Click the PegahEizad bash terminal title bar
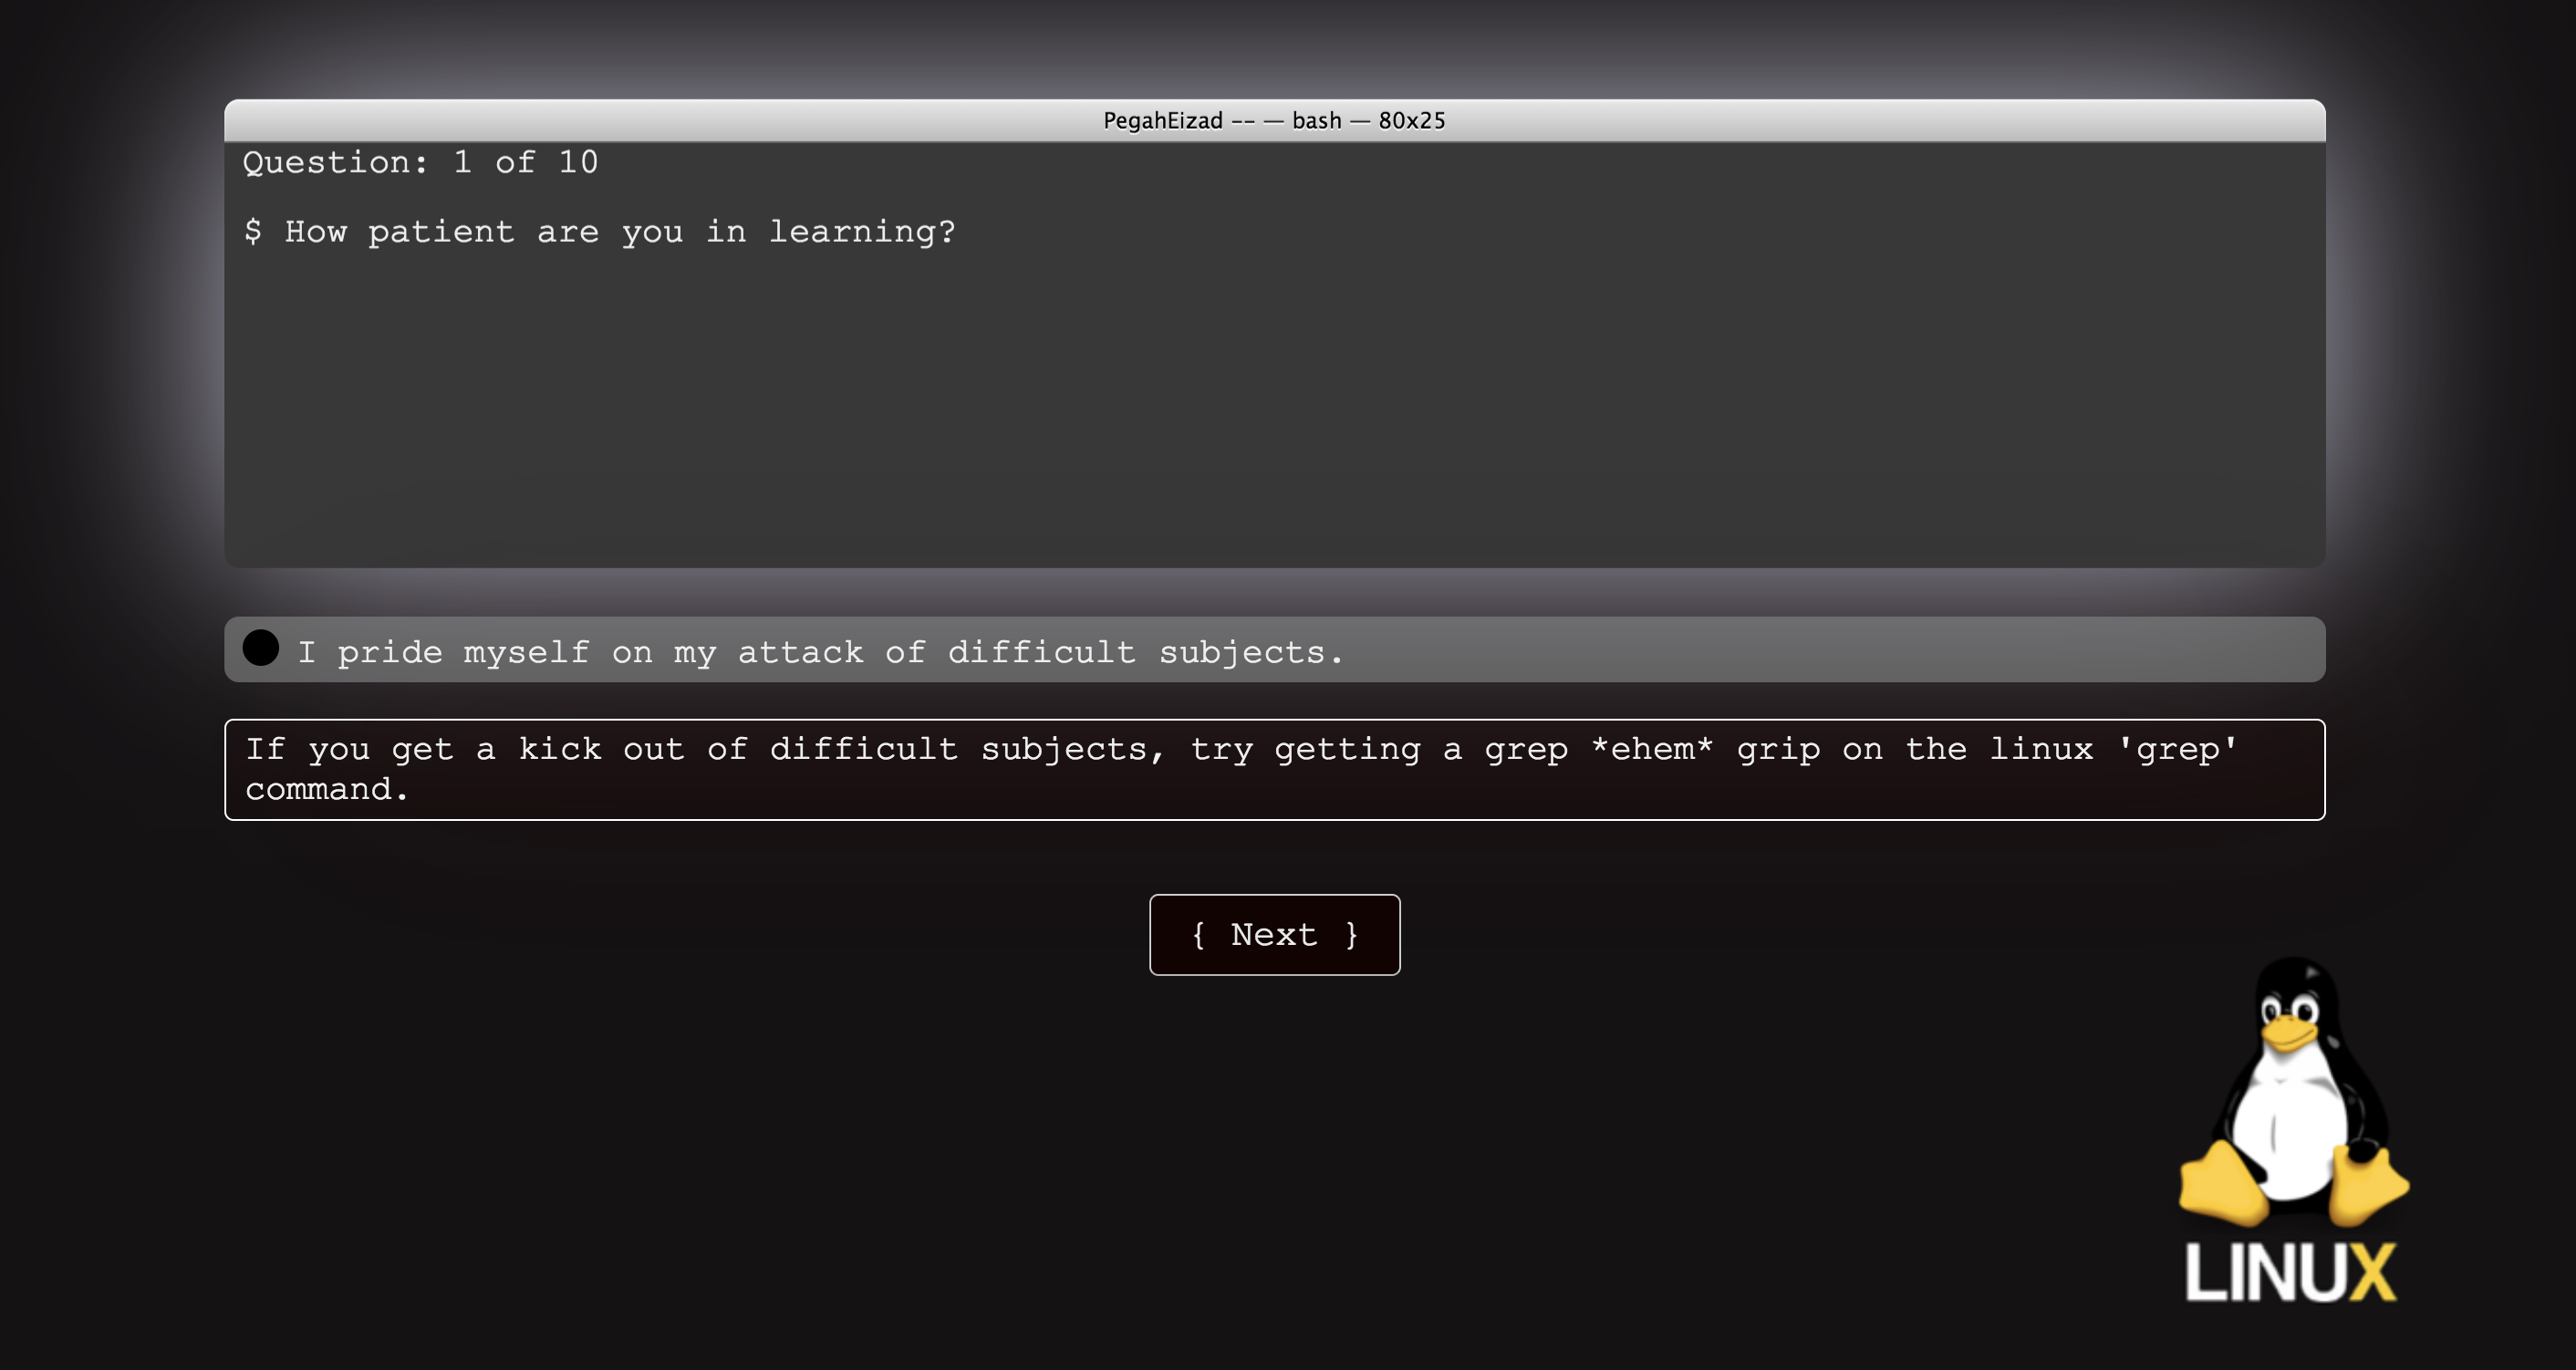 click(1274, 121)
